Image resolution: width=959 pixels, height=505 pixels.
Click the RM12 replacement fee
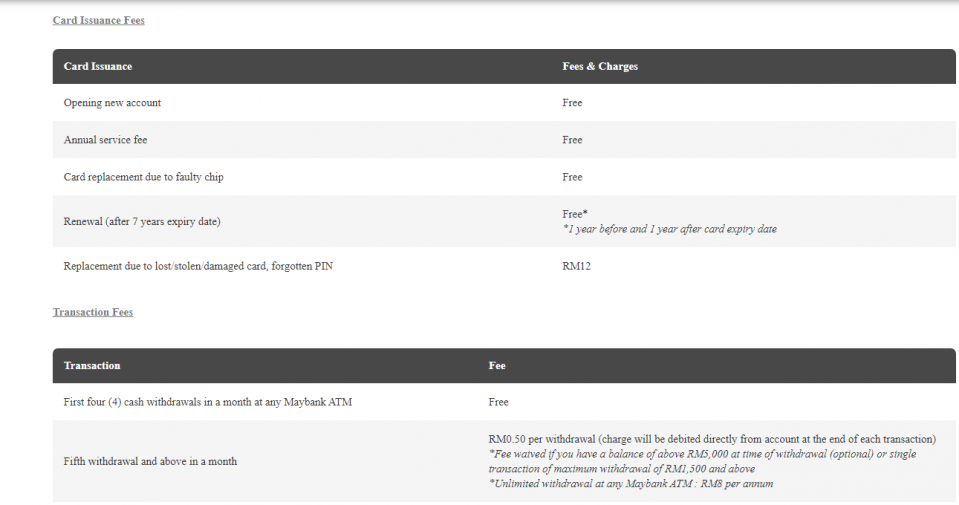[577, 266]
